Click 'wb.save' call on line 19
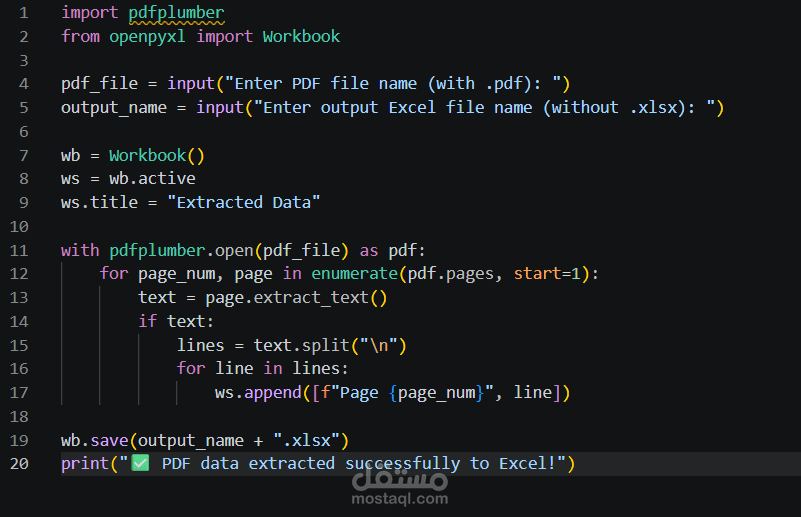801x517 pixels. (95, 440)
